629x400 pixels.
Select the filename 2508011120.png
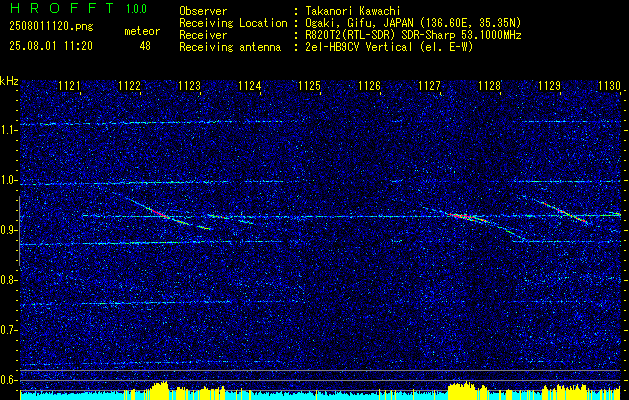51,26
